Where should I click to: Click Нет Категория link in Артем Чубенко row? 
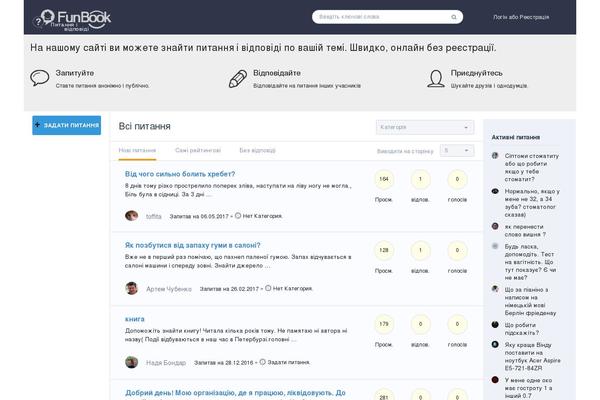(x=293, y=288)
